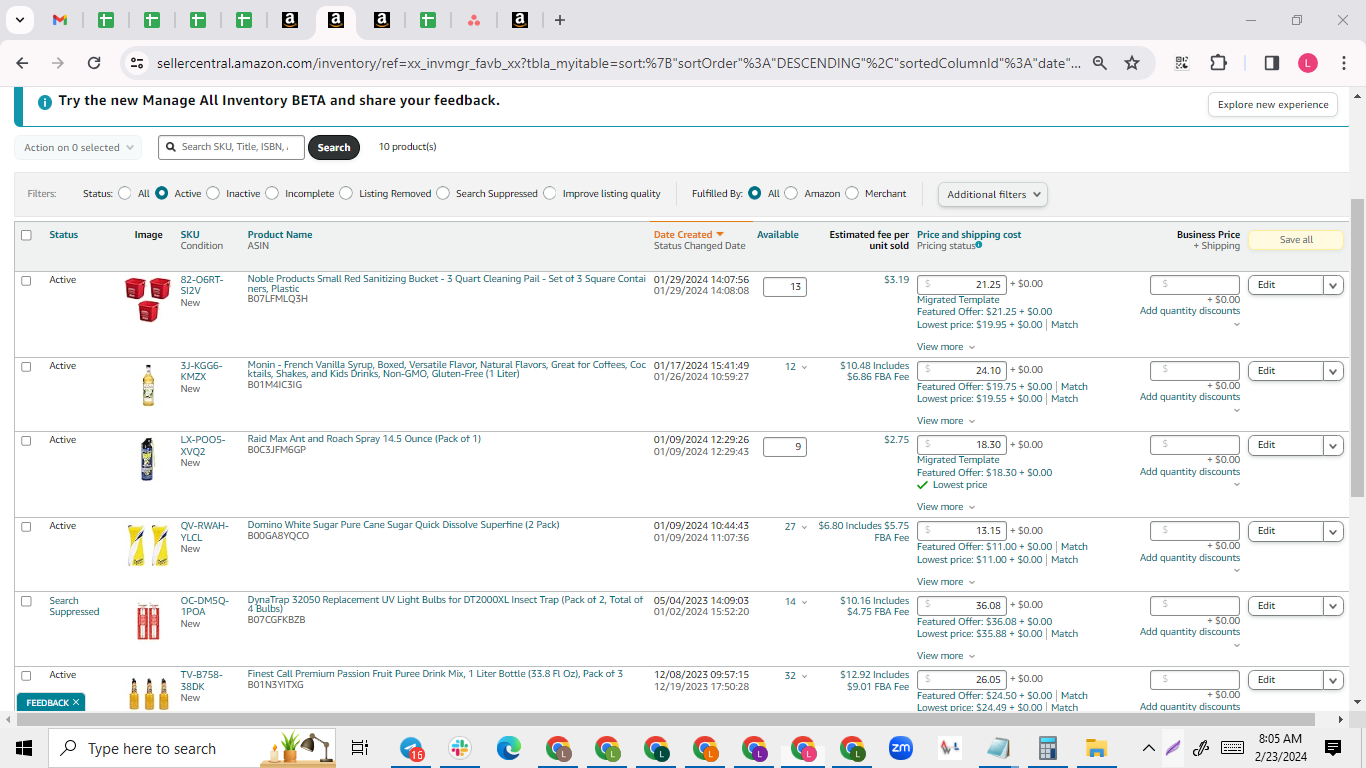Select the Inactive status filter

(212, 193)
